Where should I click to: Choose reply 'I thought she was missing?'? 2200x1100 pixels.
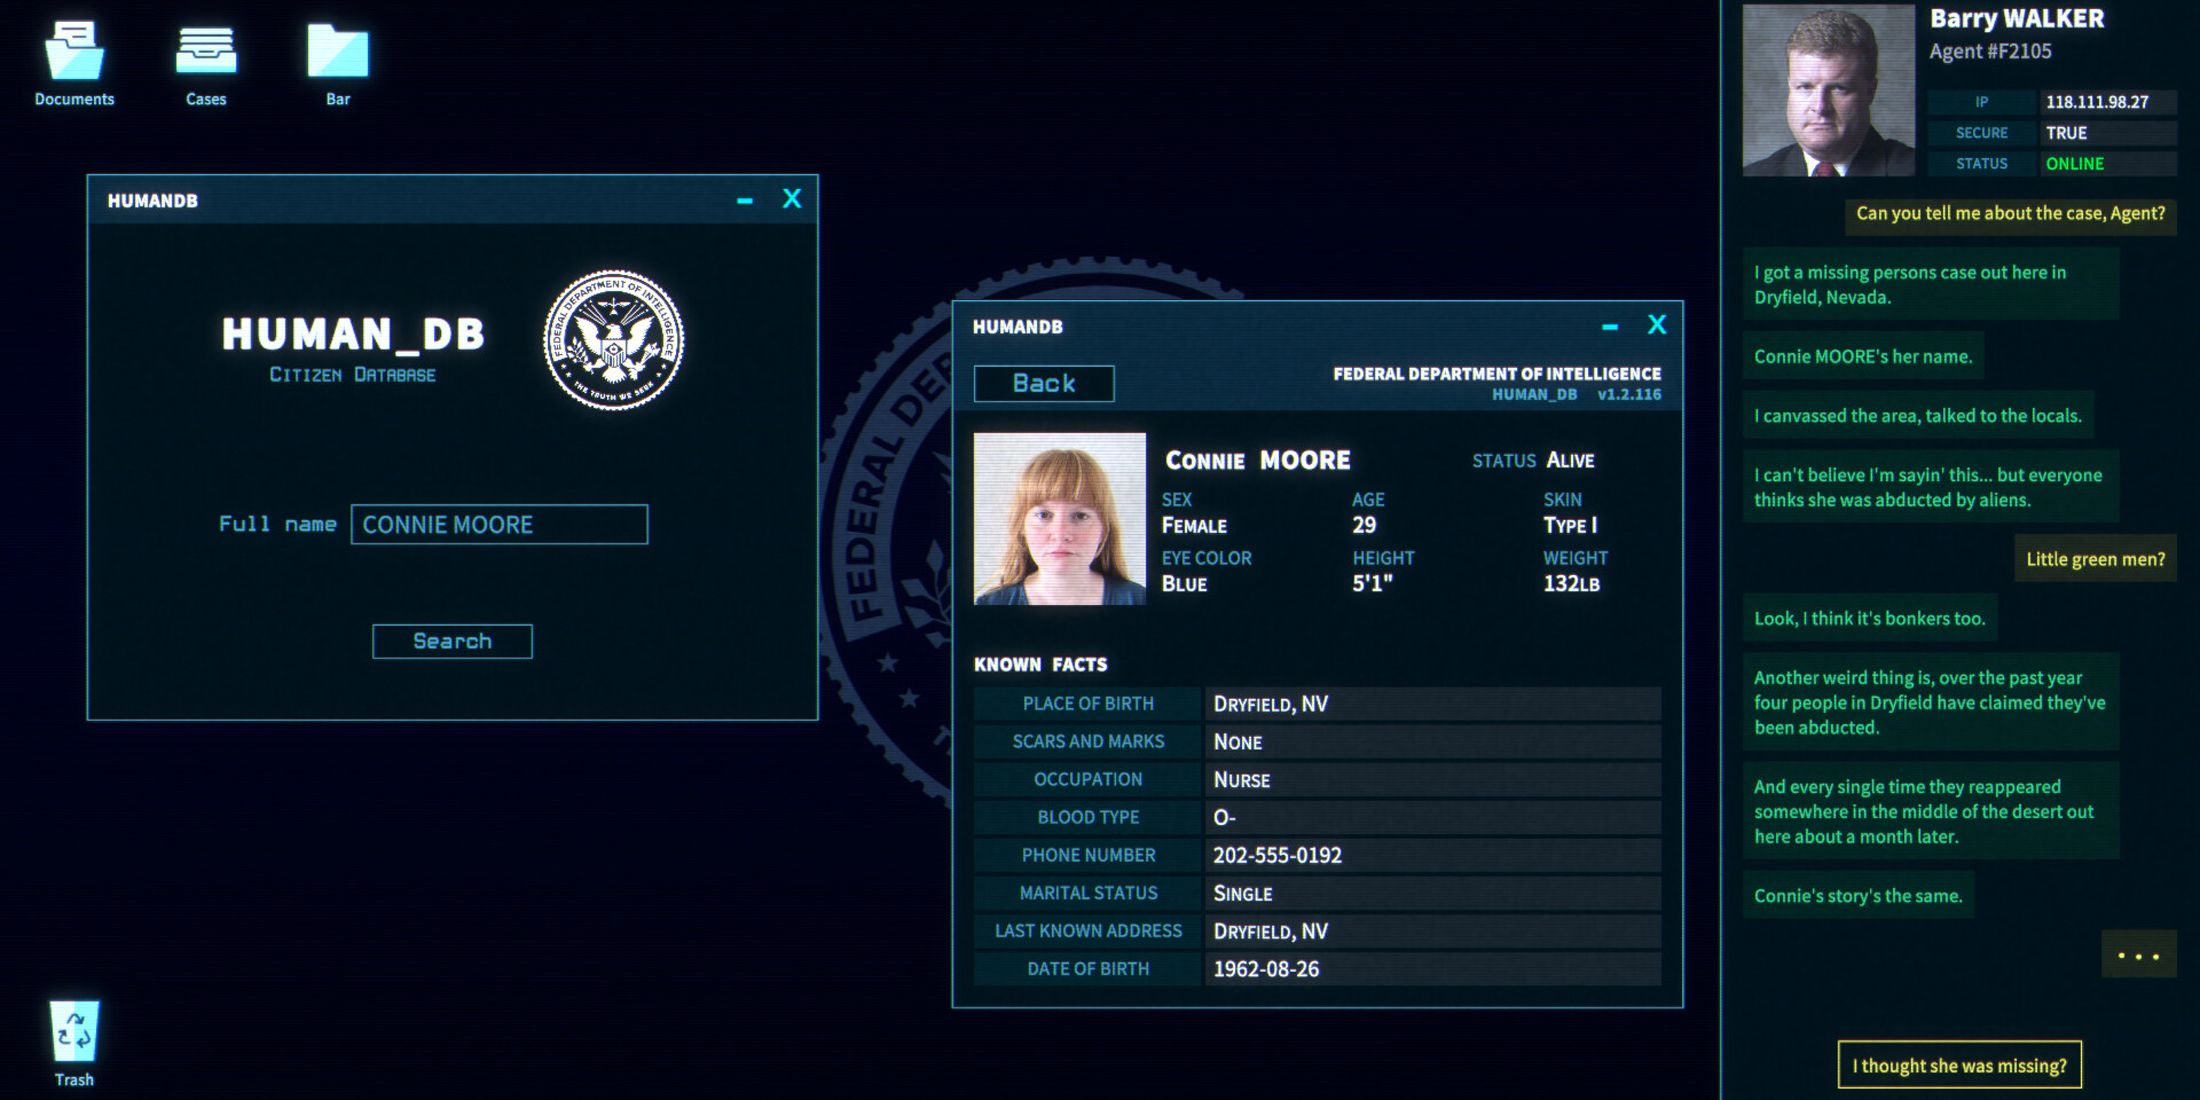coord(1959,1065)
